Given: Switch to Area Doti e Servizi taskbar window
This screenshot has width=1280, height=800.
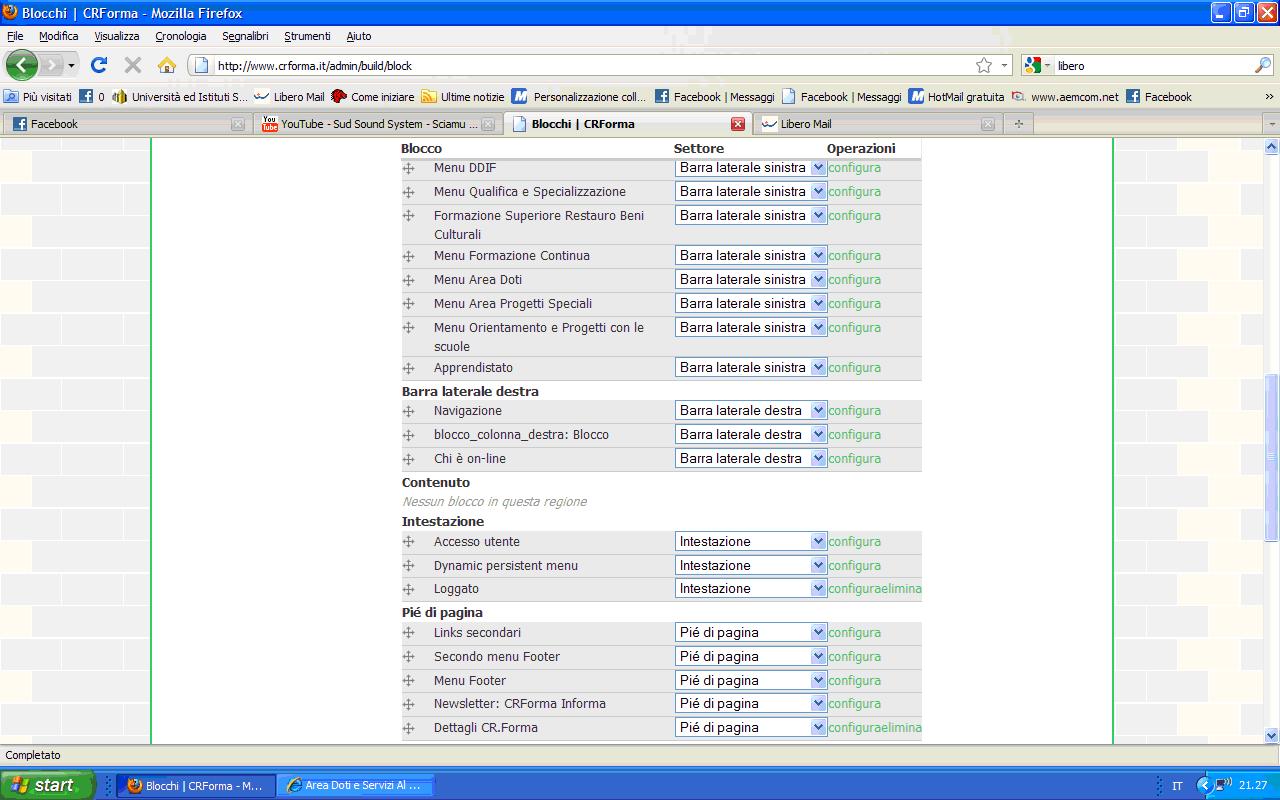Looking at the screenshot, I should tap(355, 786).
